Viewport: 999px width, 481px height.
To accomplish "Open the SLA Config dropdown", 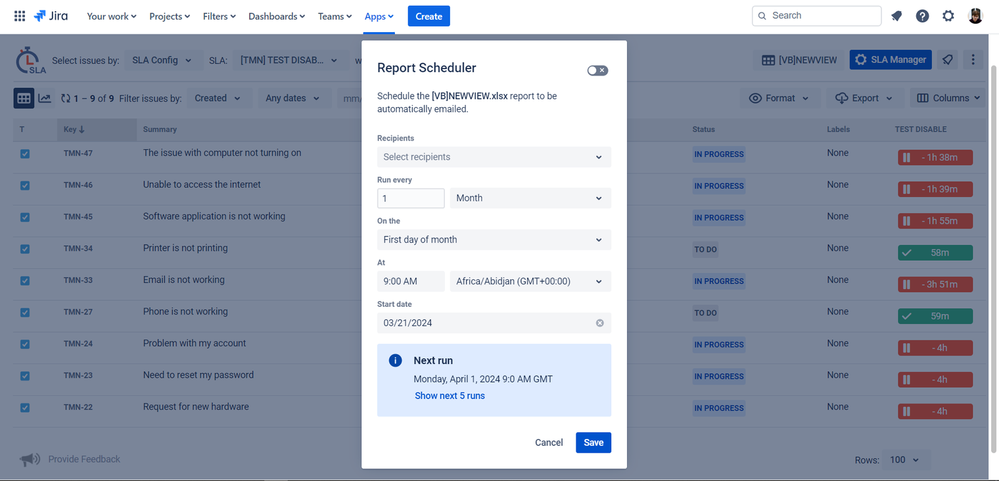I will point(162,61).
